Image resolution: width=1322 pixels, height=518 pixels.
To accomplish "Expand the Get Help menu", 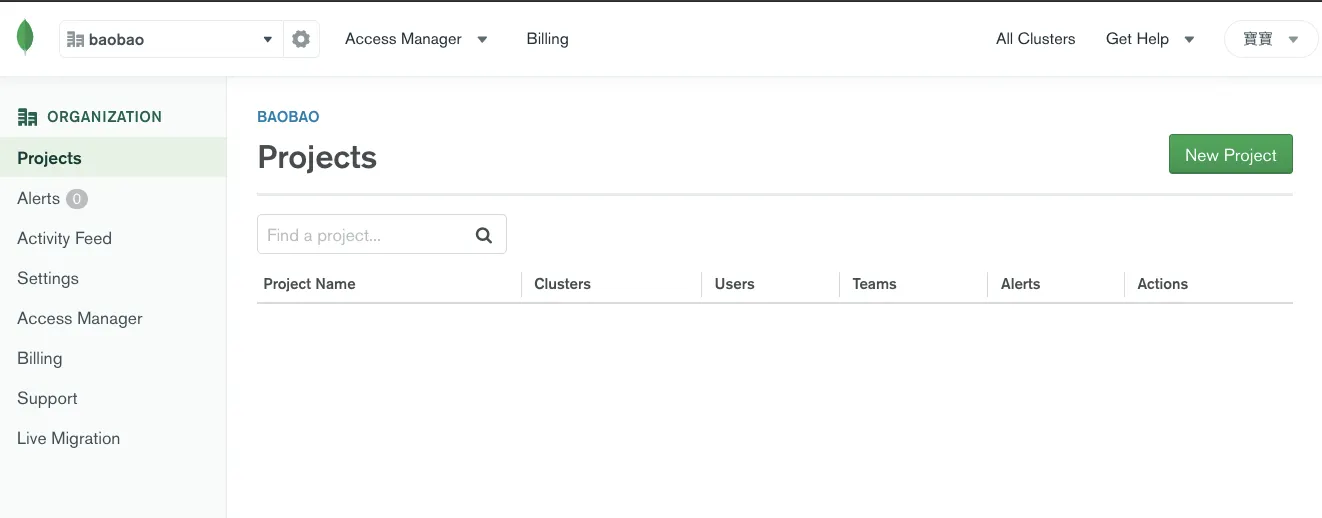I will click(1150, 39).
